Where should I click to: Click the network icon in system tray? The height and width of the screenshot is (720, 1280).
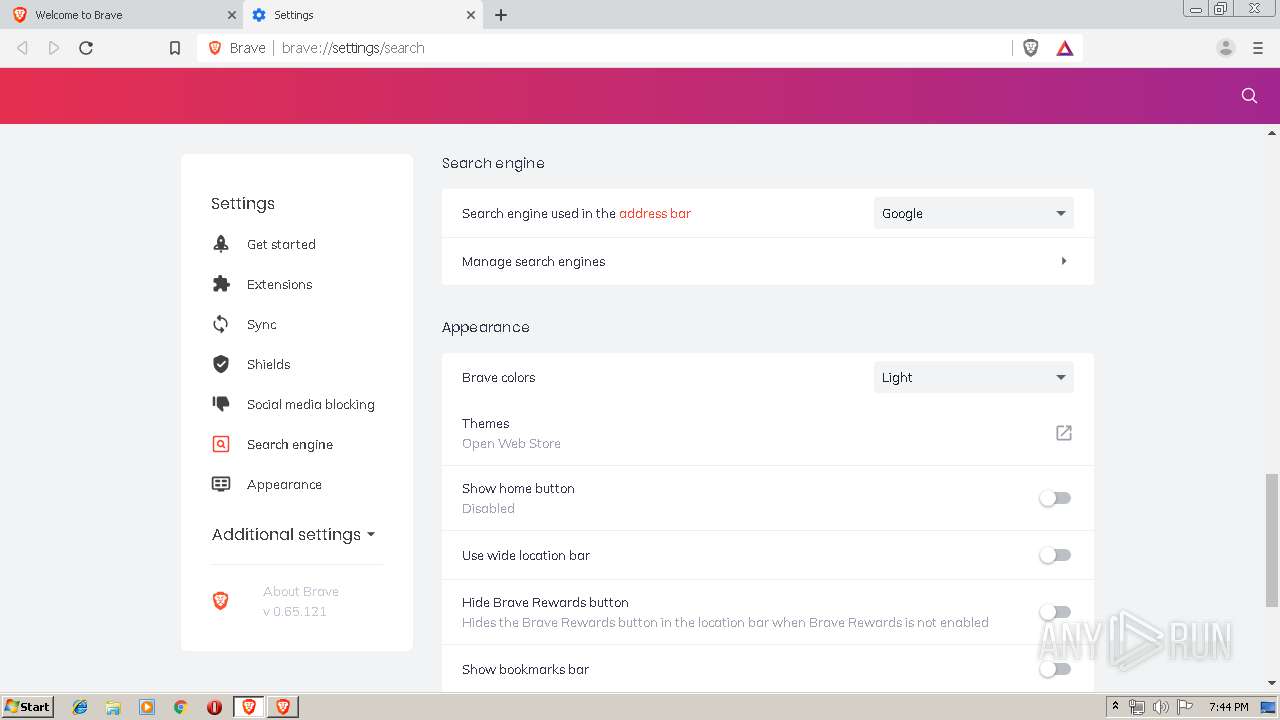(1137, 707)
